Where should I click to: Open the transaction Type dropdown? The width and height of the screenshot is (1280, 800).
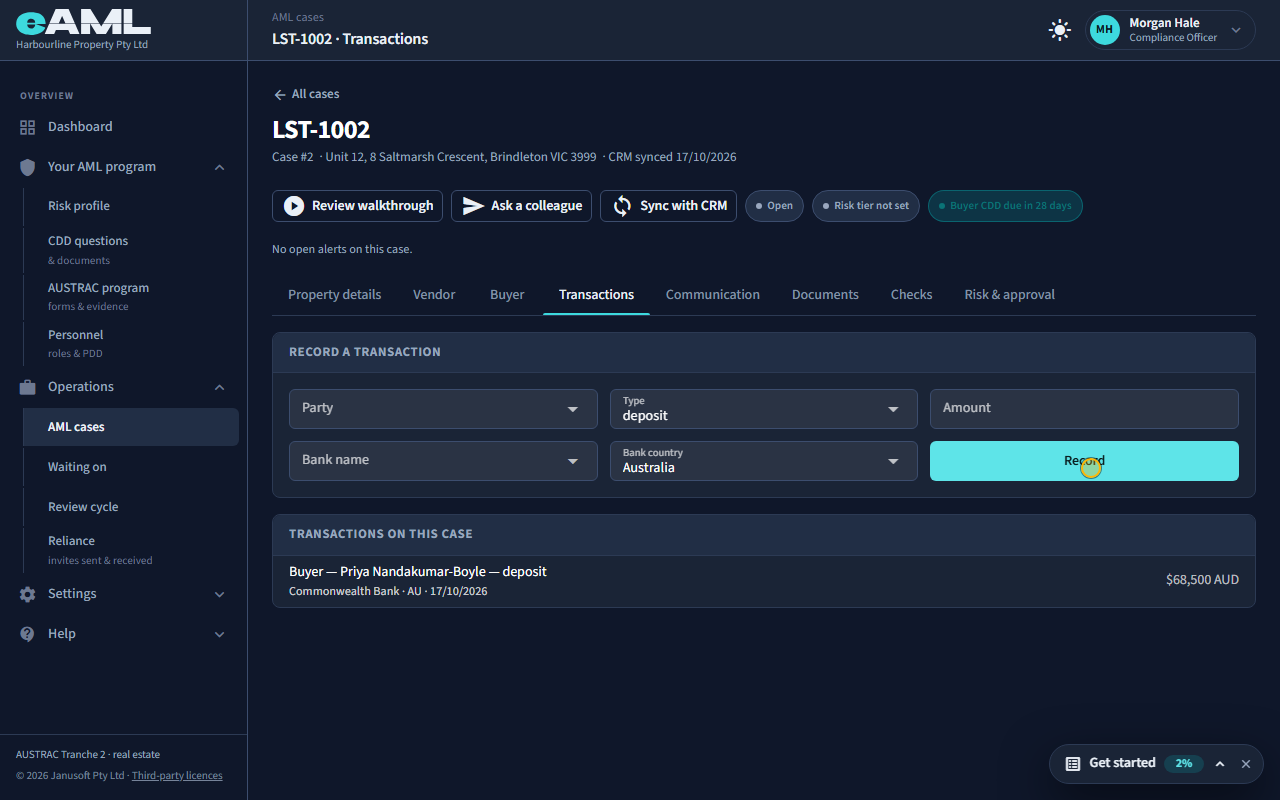(x=763, y=409)
